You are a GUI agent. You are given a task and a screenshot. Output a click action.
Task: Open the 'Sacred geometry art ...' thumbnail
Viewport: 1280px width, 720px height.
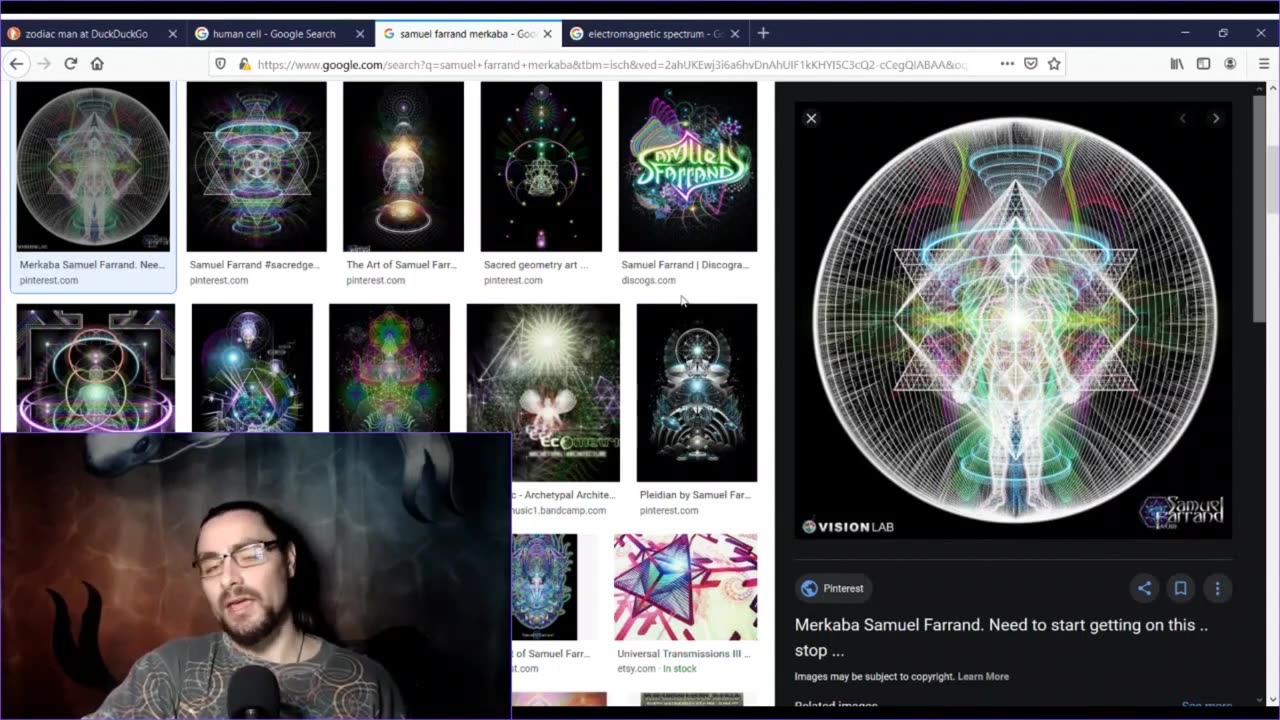(541, 166)
